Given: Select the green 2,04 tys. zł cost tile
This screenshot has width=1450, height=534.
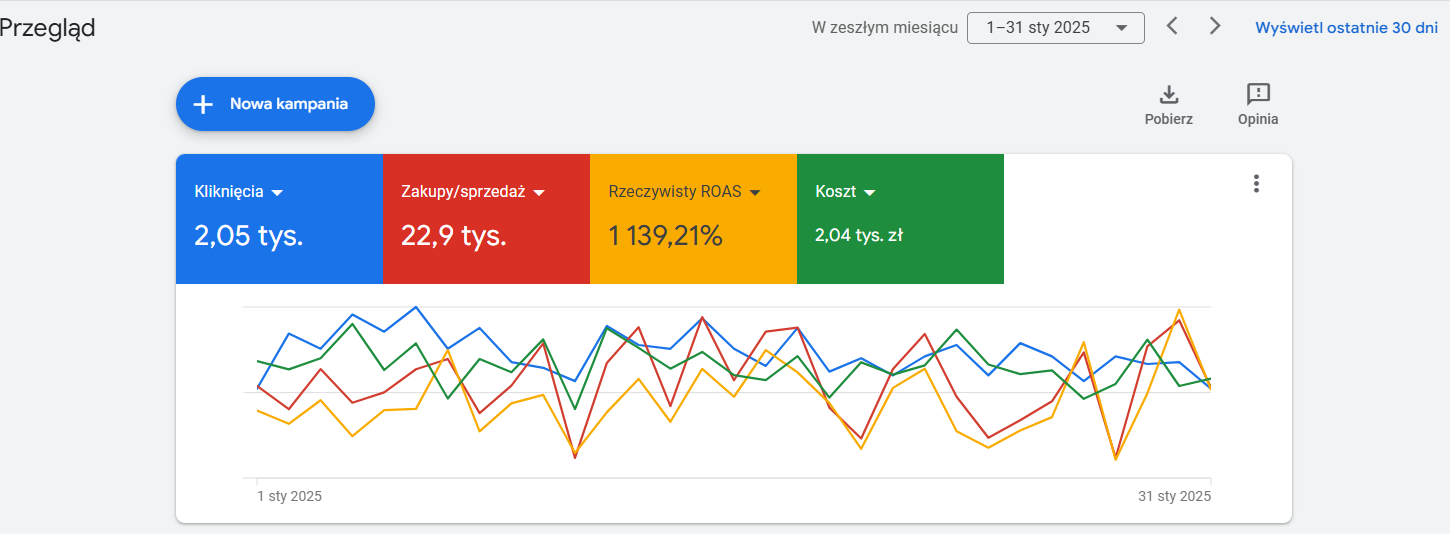Looking at the screenshot, I should 900,219.
